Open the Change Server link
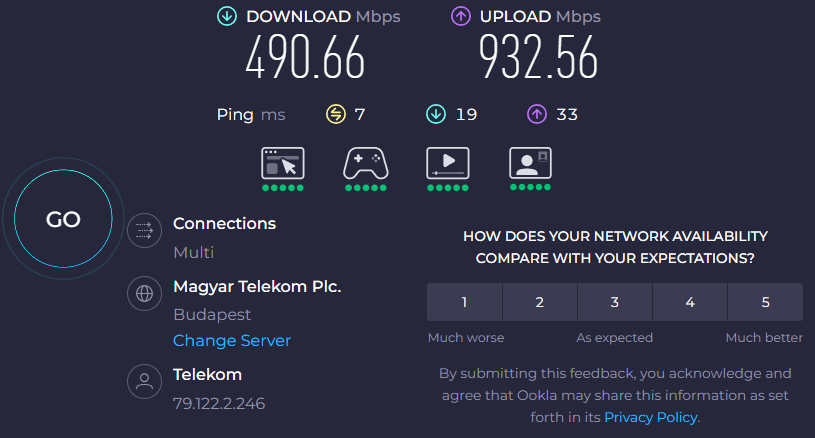 coord(232,340)
